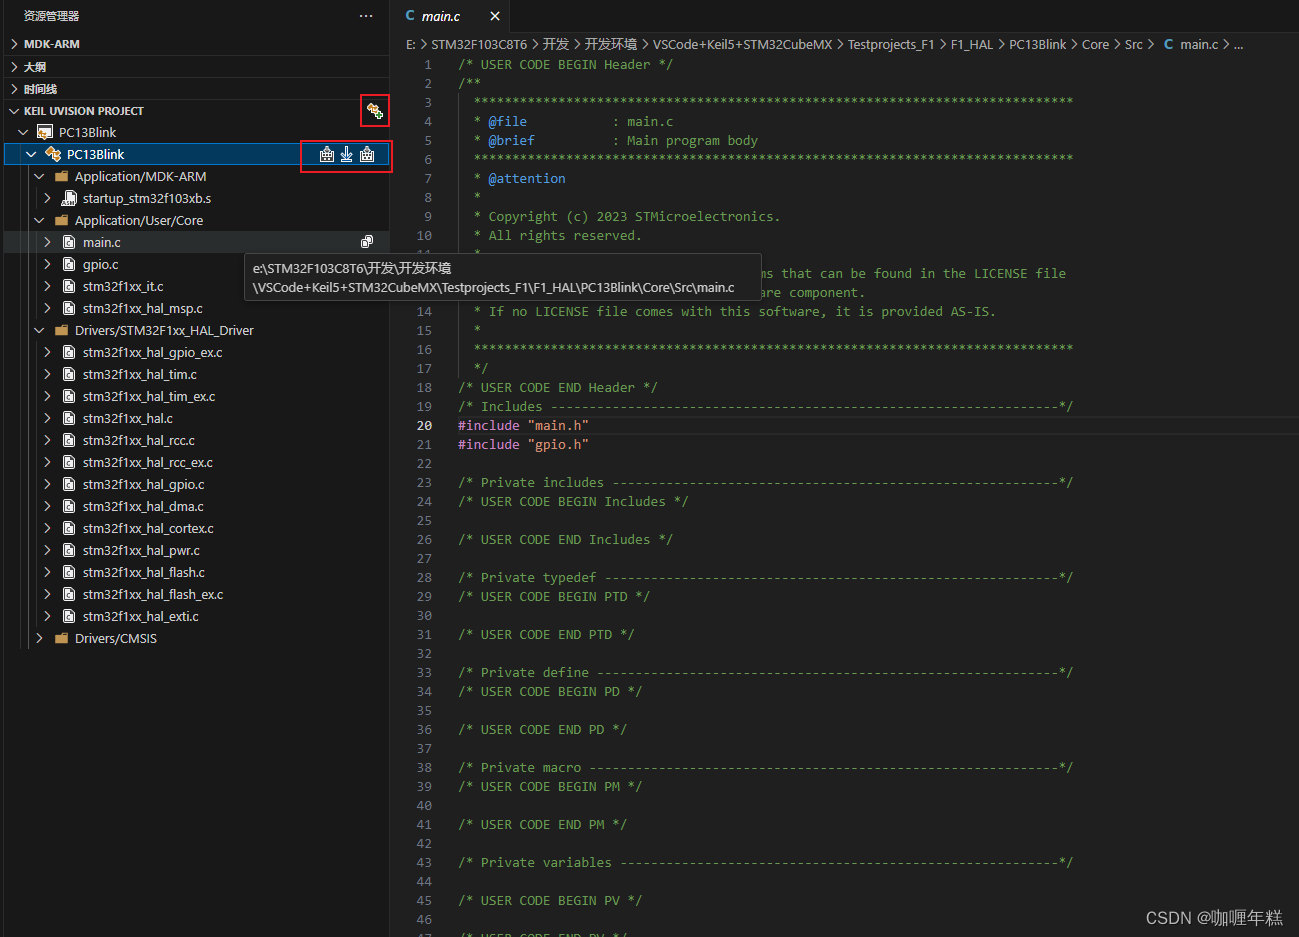Screen dimensions: 1299x937
Task: Click the startup_stm32f103xb.s ASM file icon
Action: 69,198
